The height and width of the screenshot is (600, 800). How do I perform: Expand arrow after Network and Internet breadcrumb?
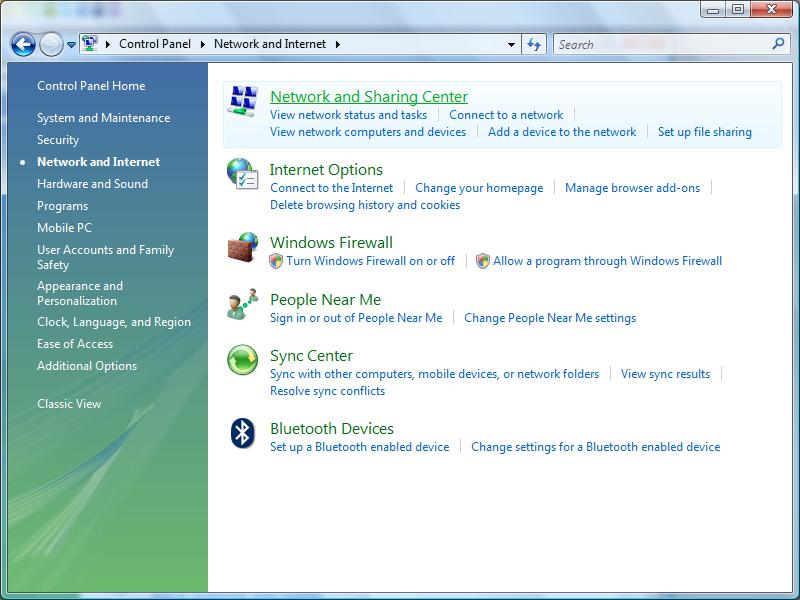click(338, 44)
